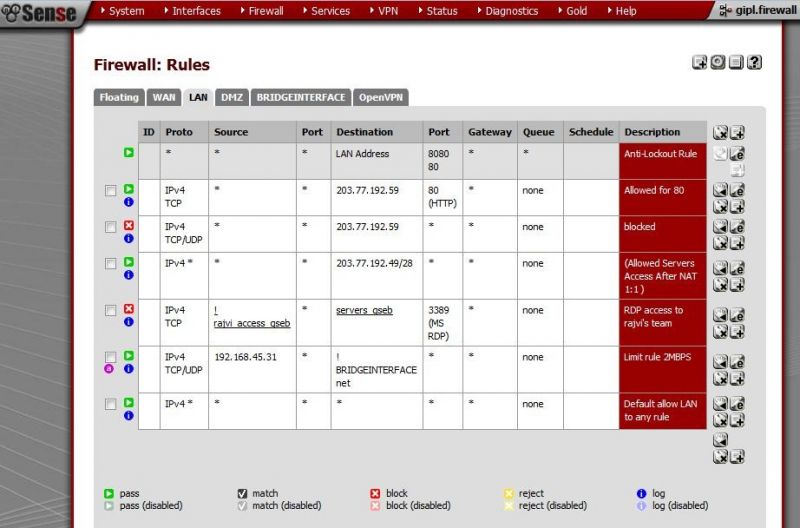Open the servers_gseb alias link
Image resolution: width=800 pixels, height=528 pixels.
(x=364, y=310)
